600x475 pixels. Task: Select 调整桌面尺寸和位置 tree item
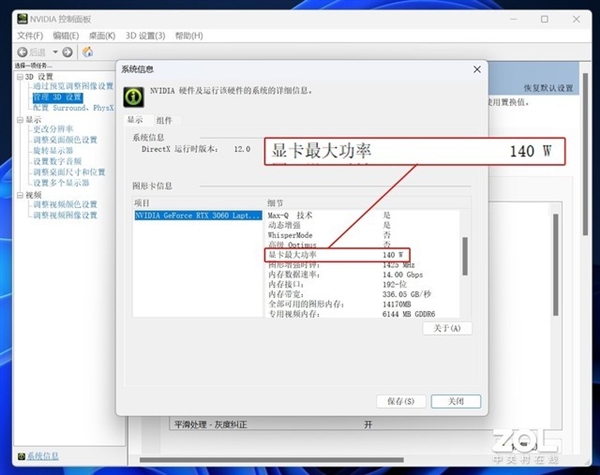(x=69, y=172)
